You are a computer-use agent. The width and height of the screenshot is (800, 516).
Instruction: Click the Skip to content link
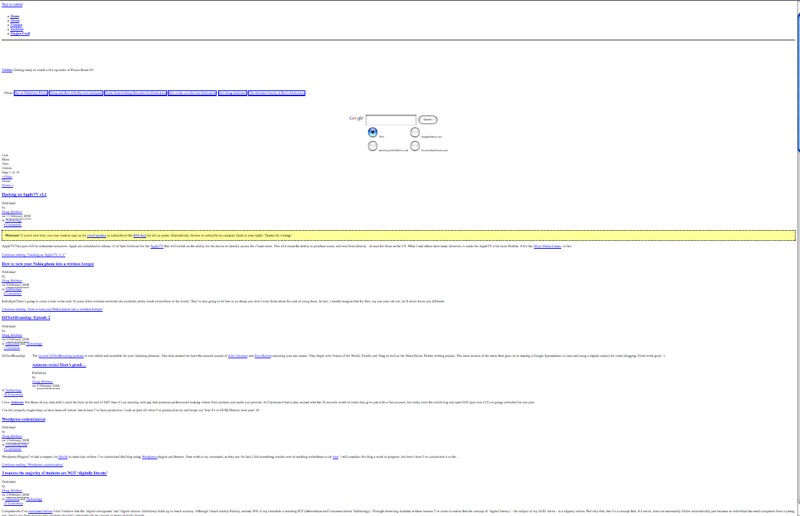coord(12,4)
